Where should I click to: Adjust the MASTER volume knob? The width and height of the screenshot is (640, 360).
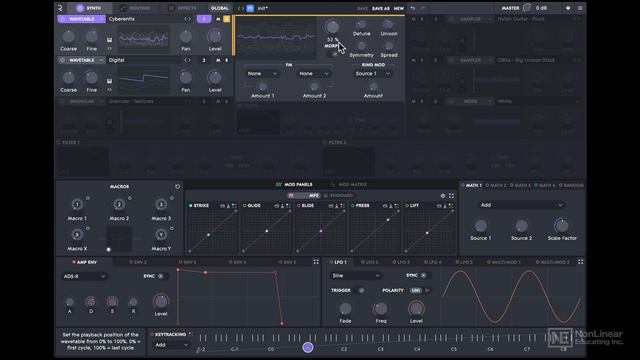pos(528,8)
